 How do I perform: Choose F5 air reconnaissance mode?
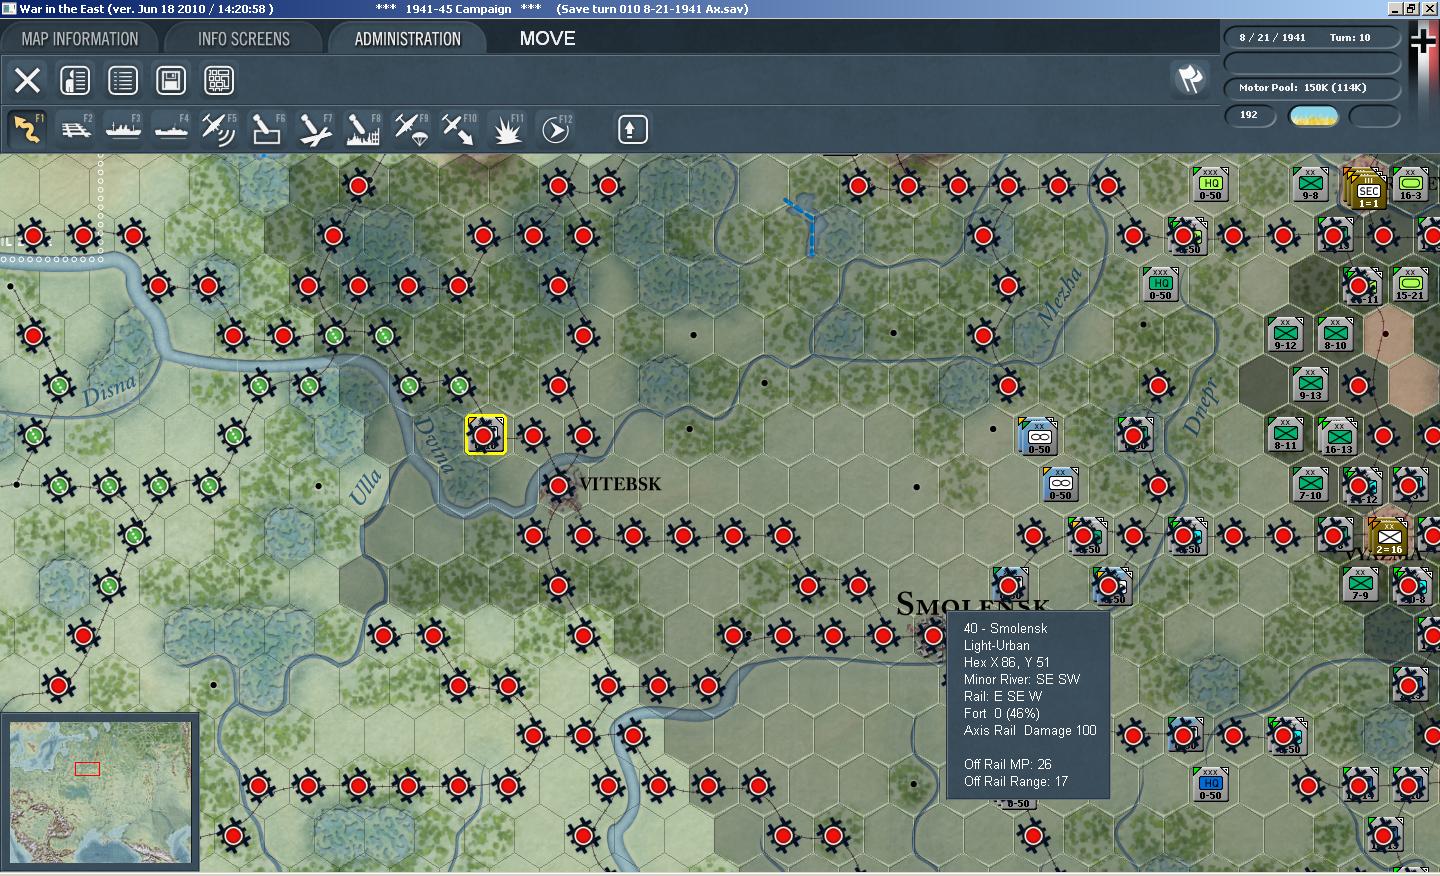tap(219, 129)
